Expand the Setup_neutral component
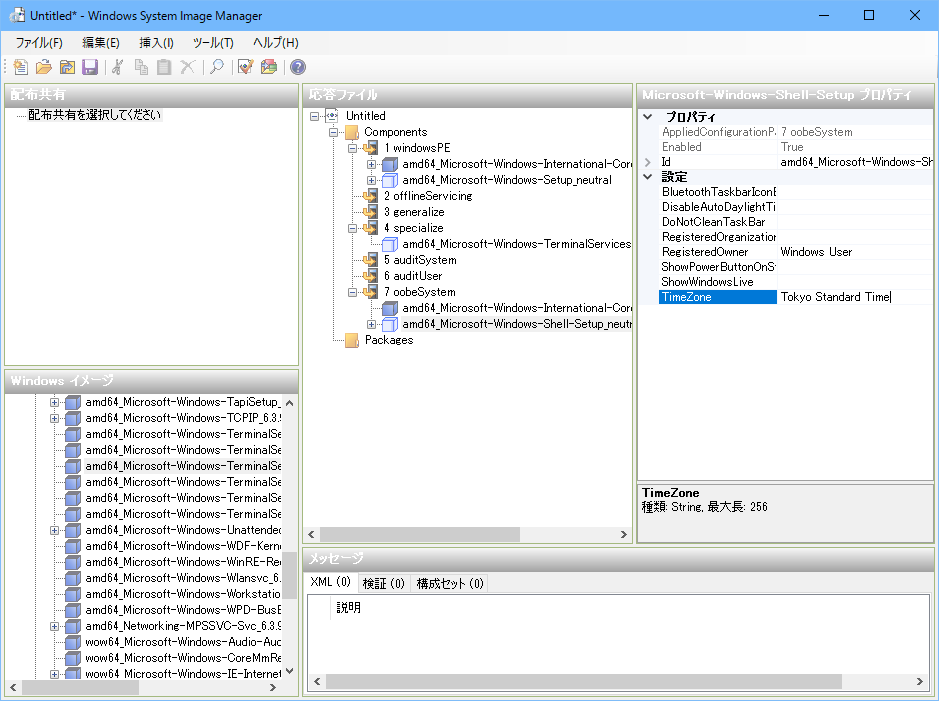Image resolution: width=939 pixels, height=701 pixels. 371,180
